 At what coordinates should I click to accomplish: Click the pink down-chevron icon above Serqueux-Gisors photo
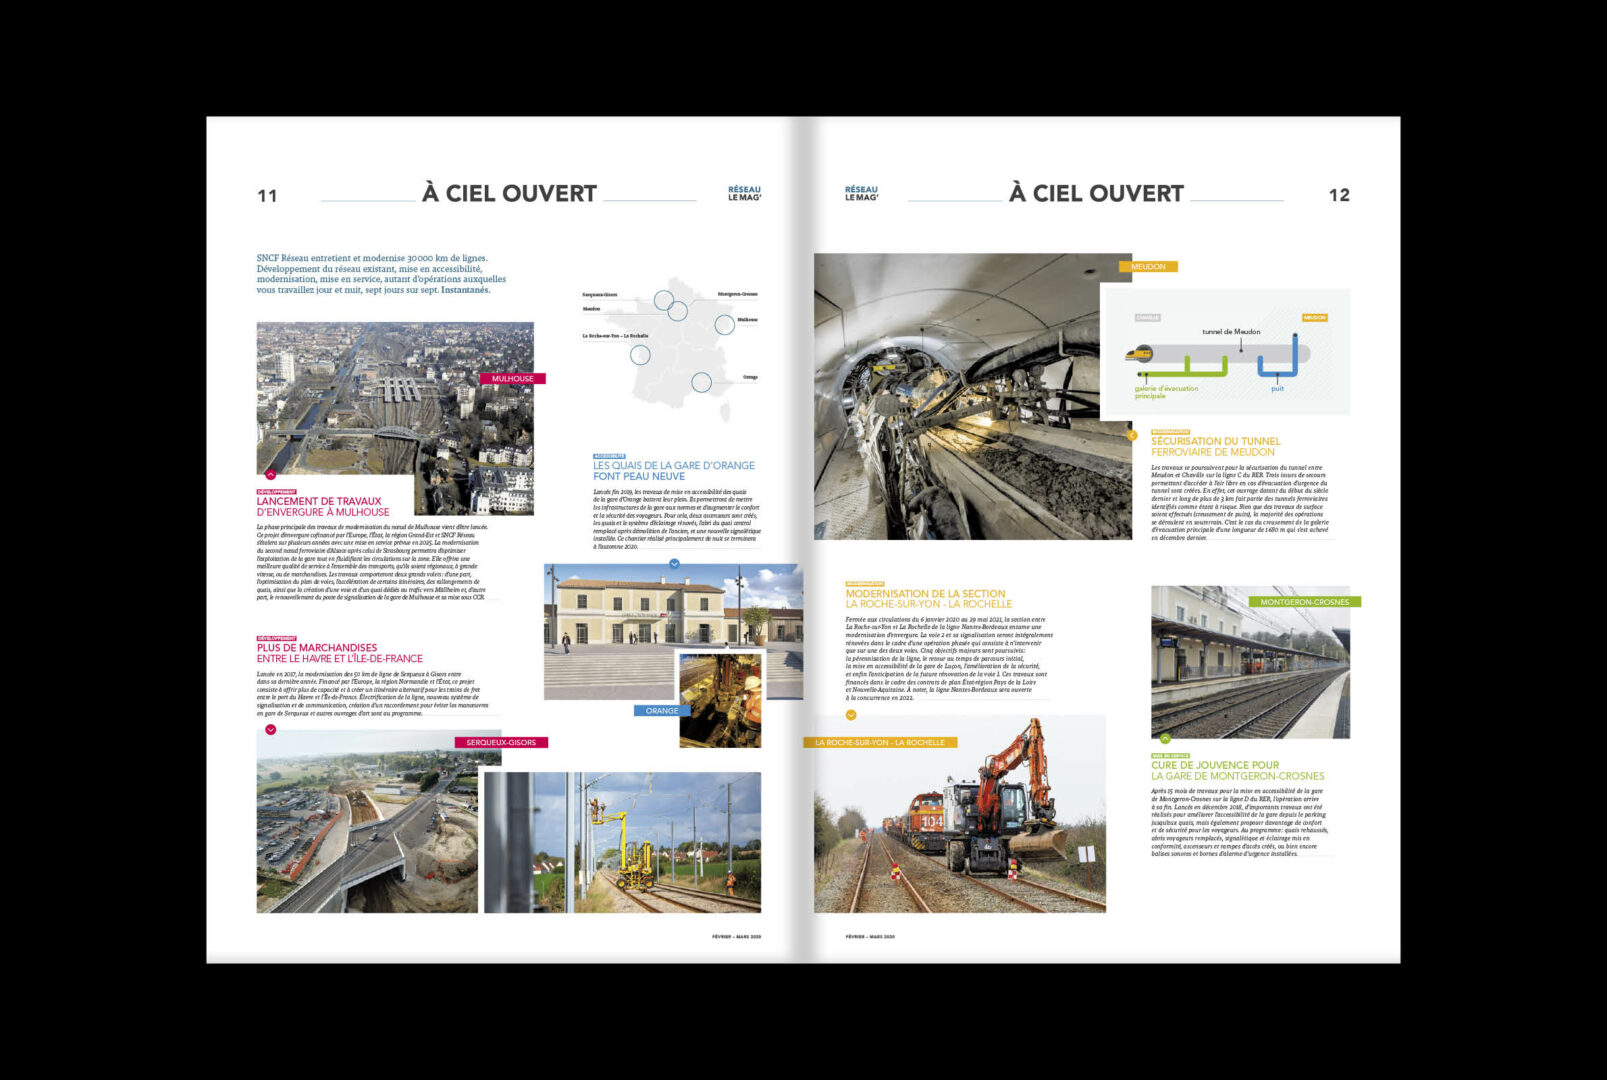coord(270,730)
